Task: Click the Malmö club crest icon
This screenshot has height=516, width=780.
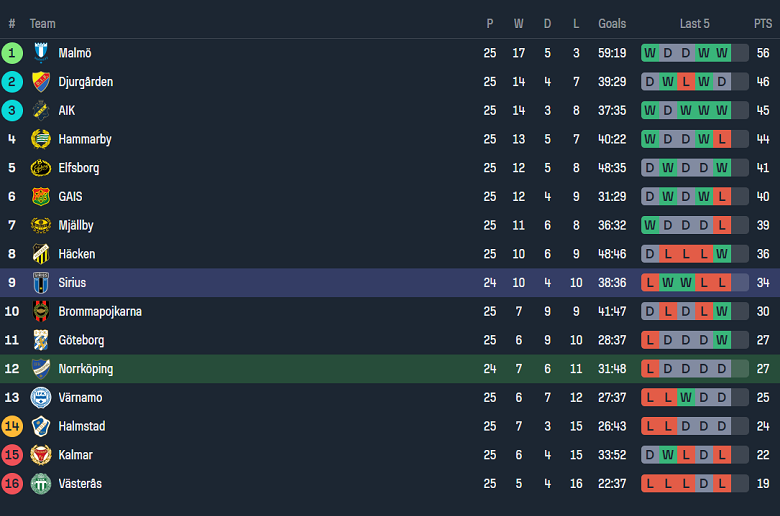Action: (x=41, y=53)
